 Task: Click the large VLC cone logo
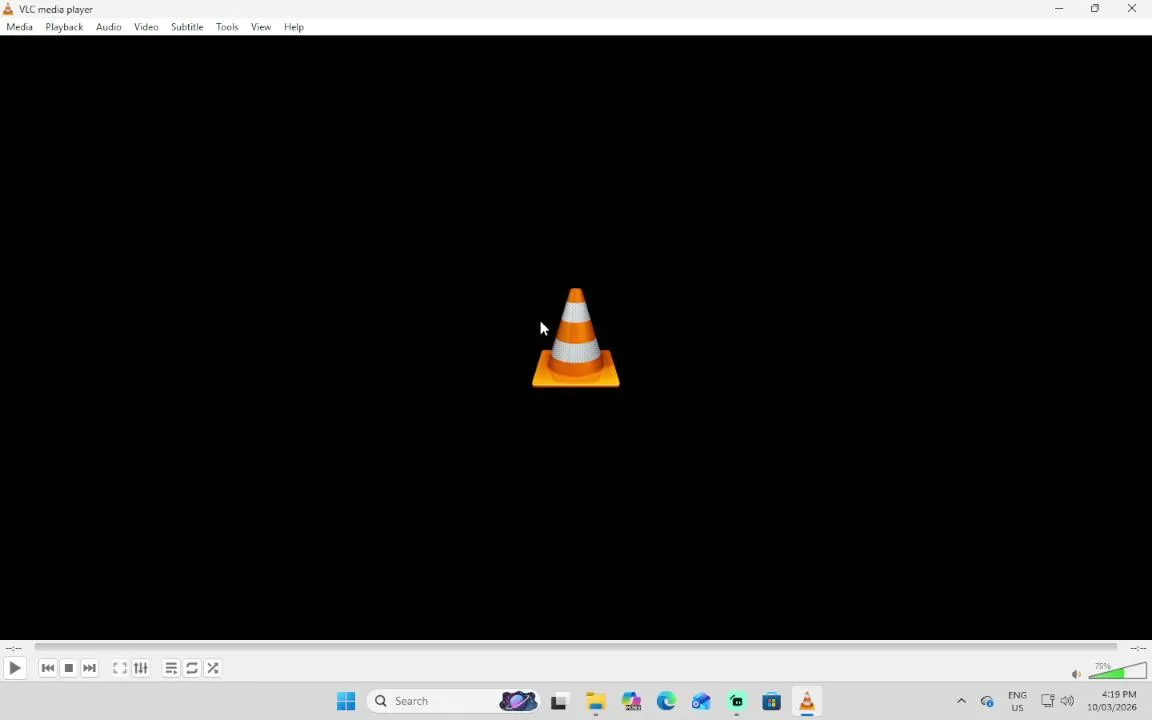[576, 337]
